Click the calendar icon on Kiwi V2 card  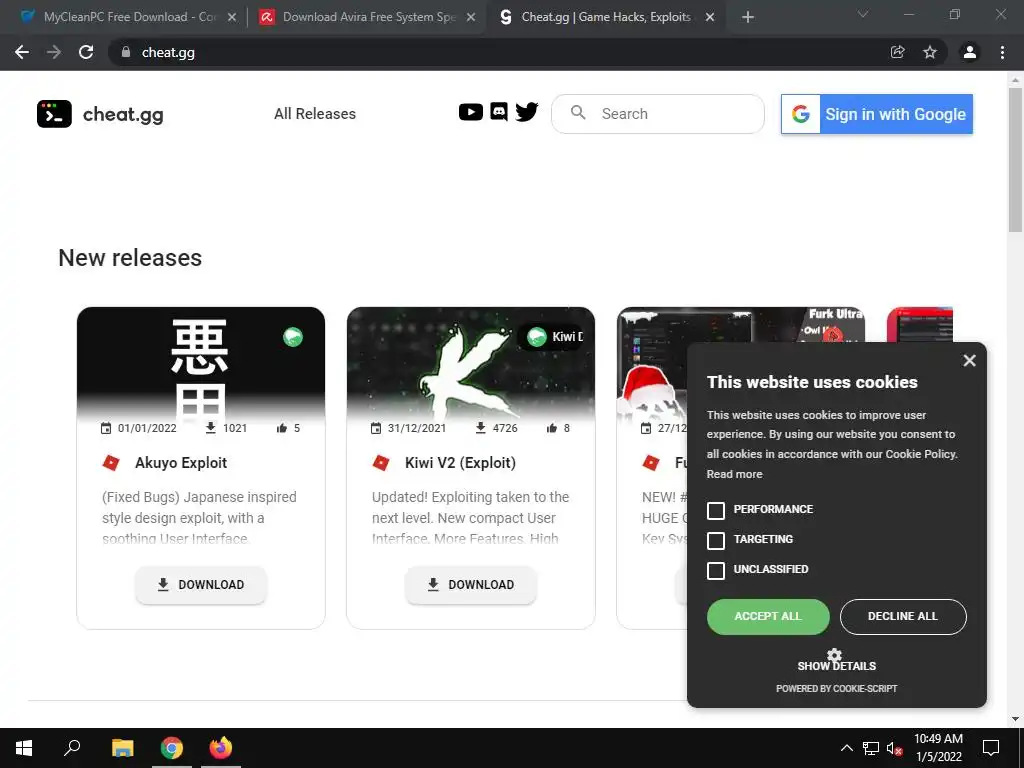pos(376,428)
